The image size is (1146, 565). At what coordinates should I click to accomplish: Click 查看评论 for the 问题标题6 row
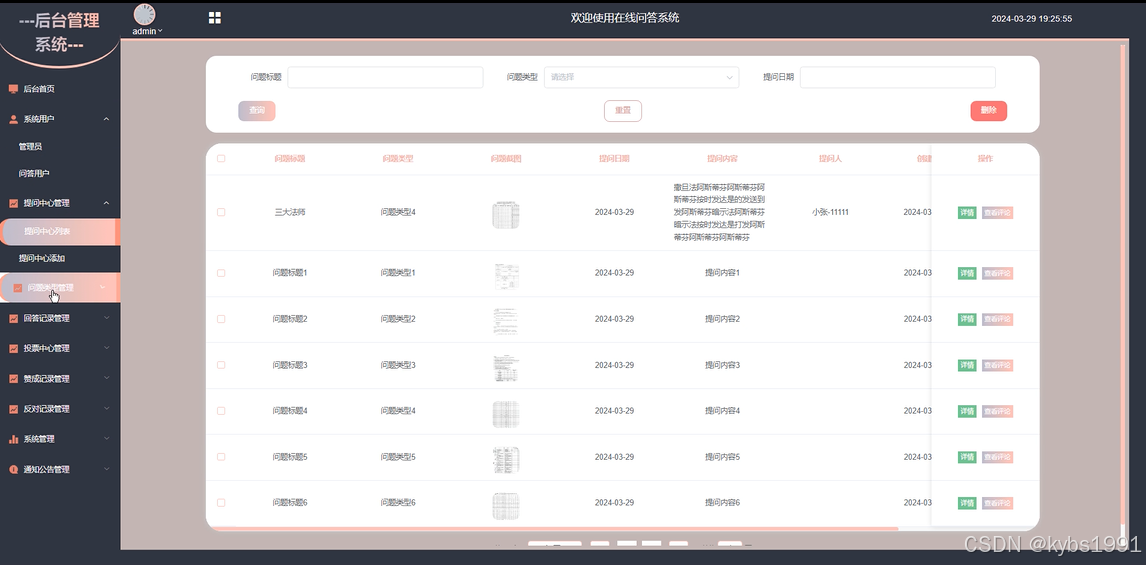[997, 504]
